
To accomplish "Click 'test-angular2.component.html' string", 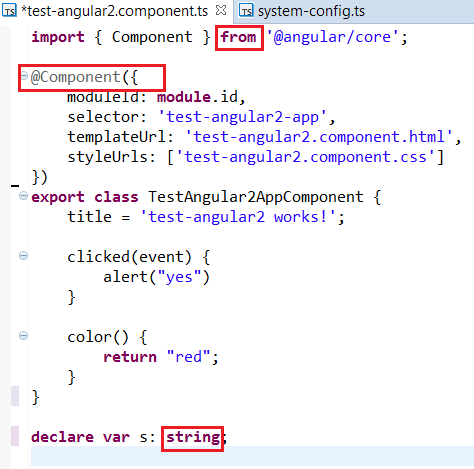I will 318,137.
